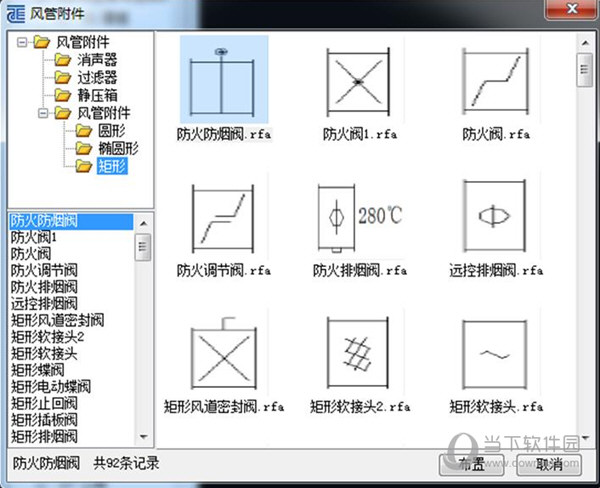
Task: Click the root 风管附件 folder label
Action: [x=83, y=42]
